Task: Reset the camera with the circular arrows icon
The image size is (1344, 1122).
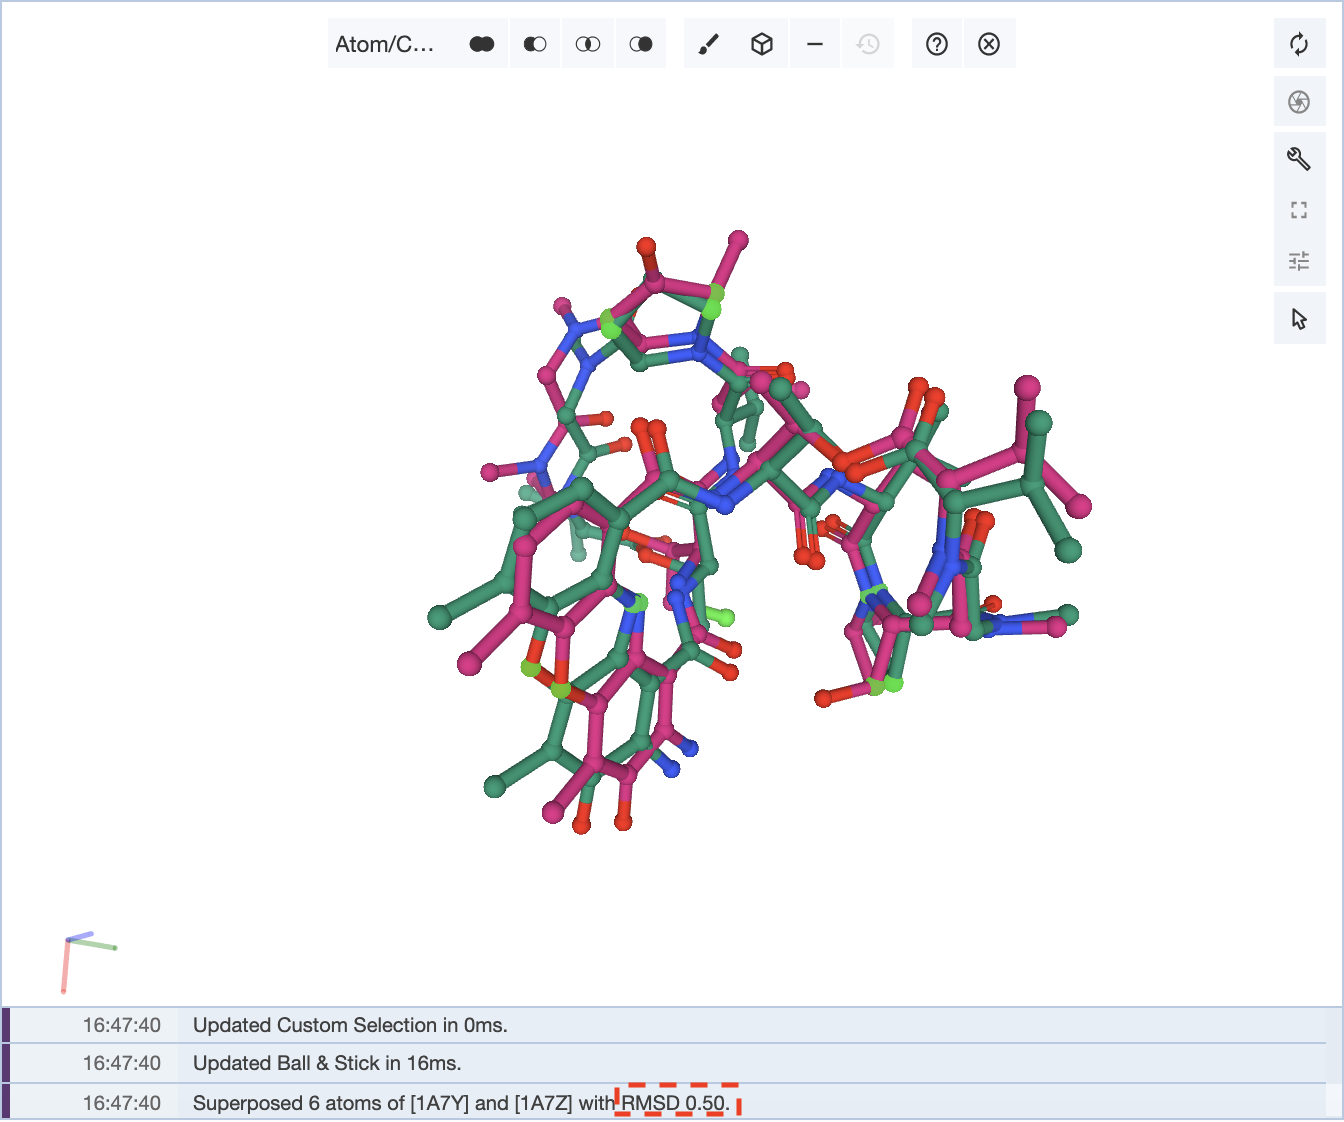Action: point(1299,44)
